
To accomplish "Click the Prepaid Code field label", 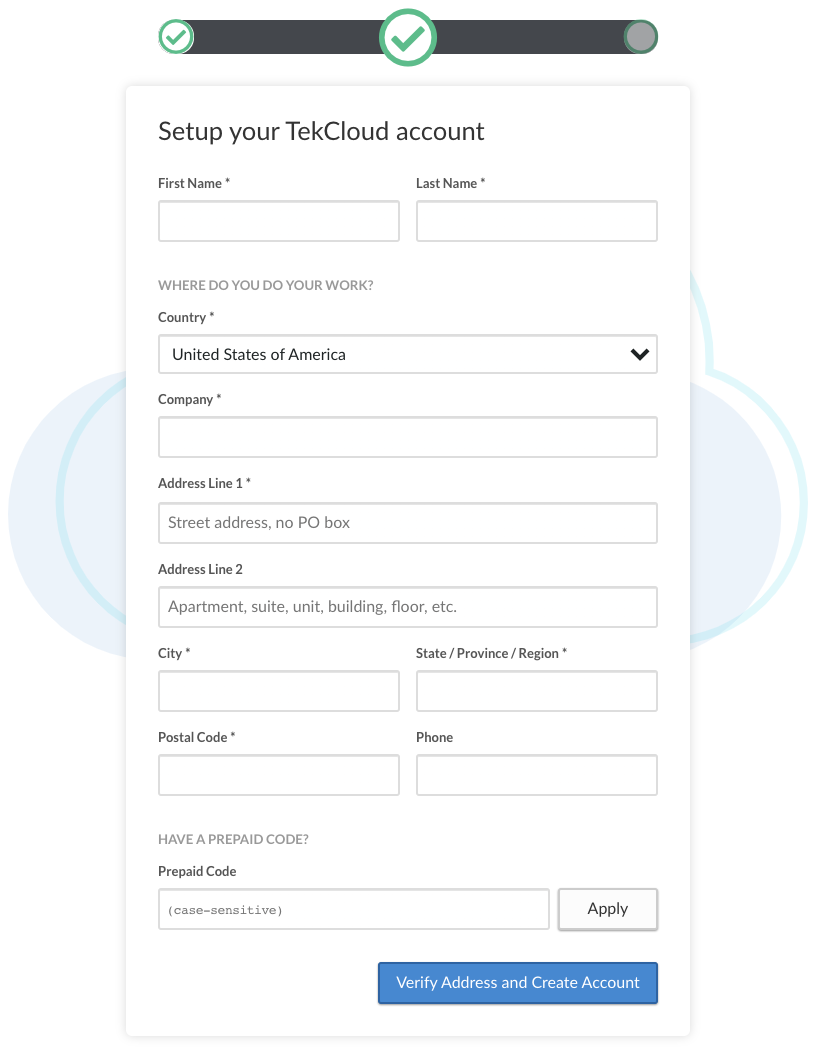I will click(x=197, y=871).
